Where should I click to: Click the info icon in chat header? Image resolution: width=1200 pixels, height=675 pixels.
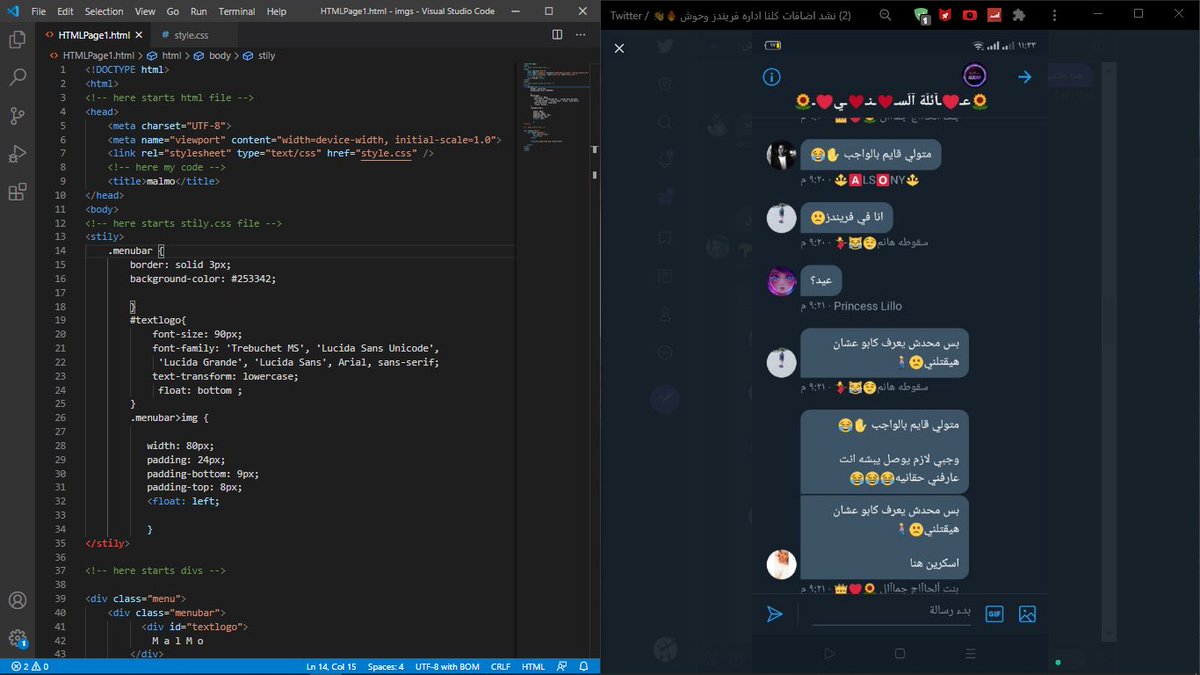(x=771, y=77)
